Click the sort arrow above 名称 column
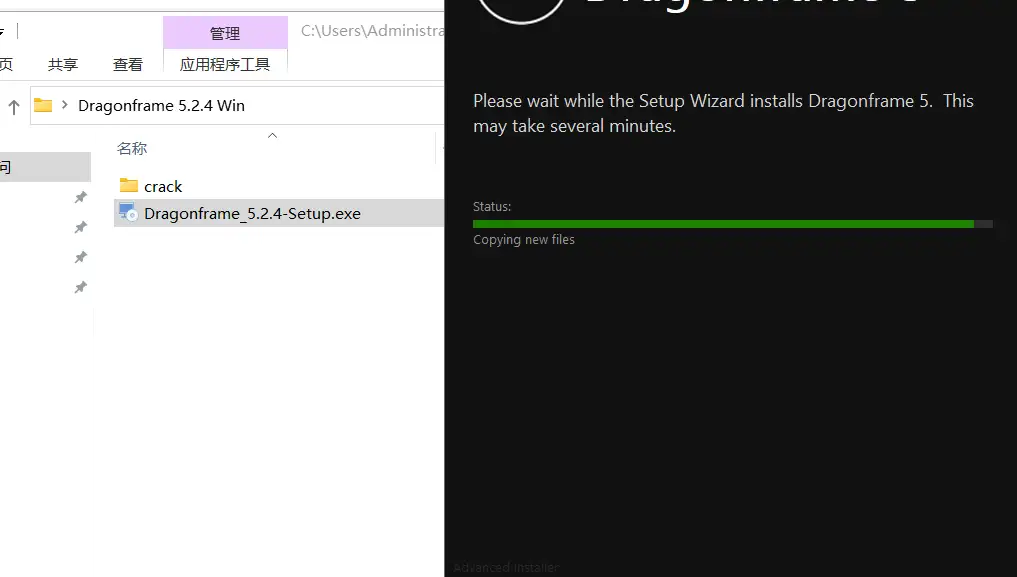 [272, 136]
